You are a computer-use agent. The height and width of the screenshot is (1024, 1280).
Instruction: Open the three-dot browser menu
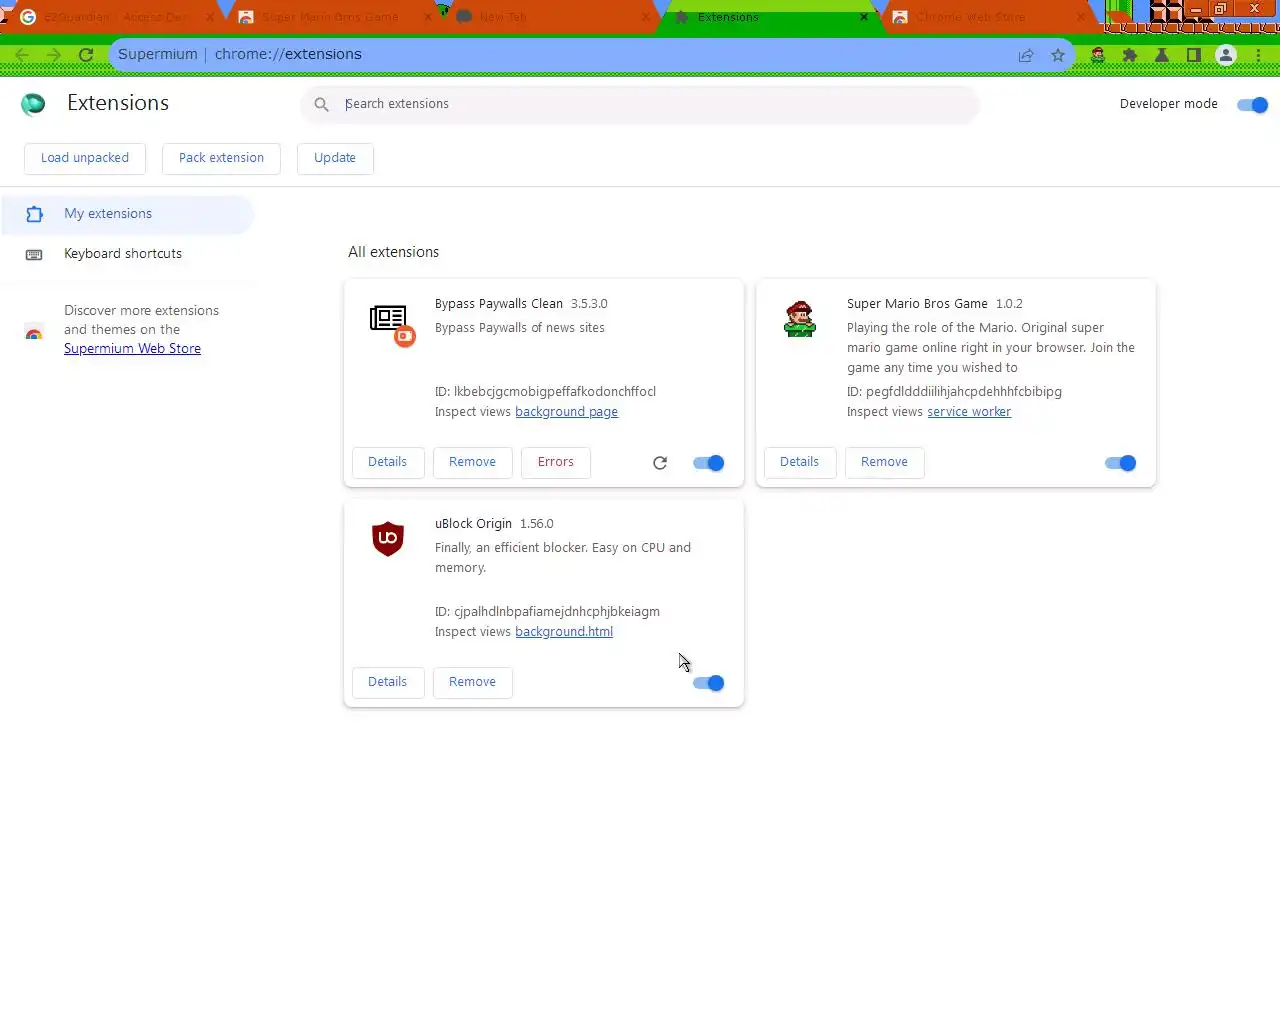tap(1258, 55)
